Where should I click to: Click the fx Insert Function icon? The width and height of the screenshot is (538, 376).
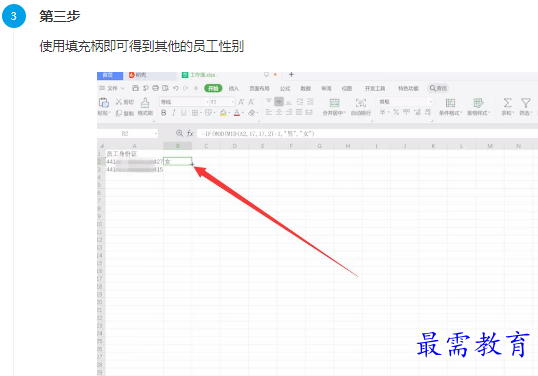point(190,133)
